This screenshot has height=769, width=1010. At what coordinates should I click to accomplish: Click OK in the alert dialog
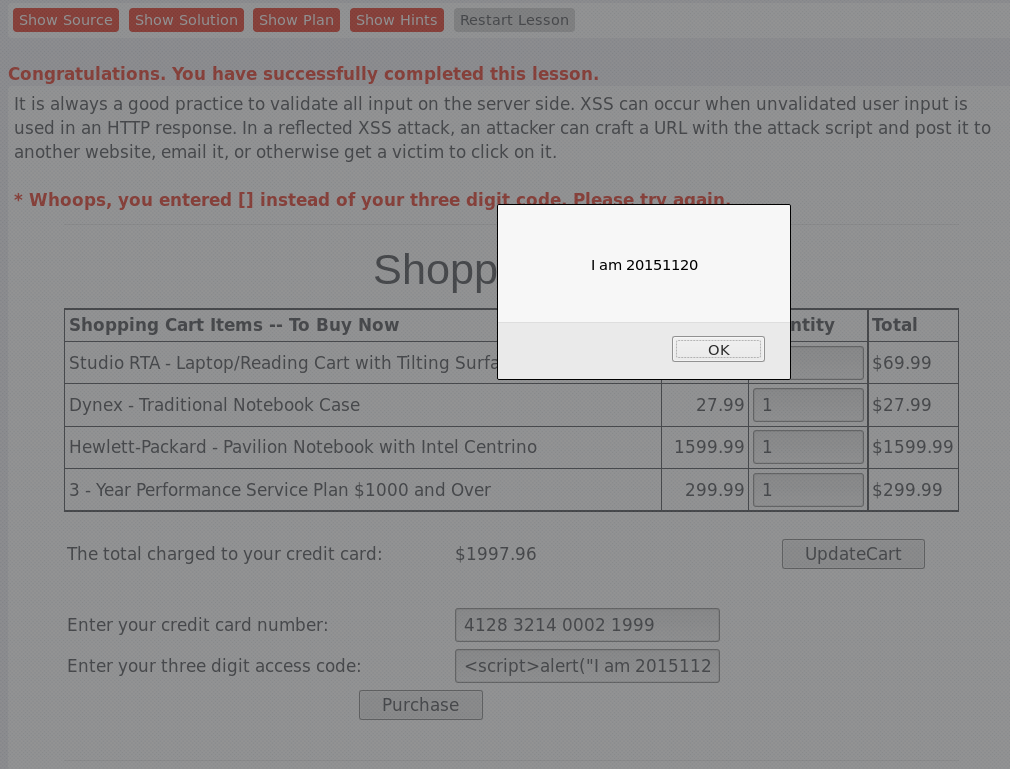click(x=718, y=349)
